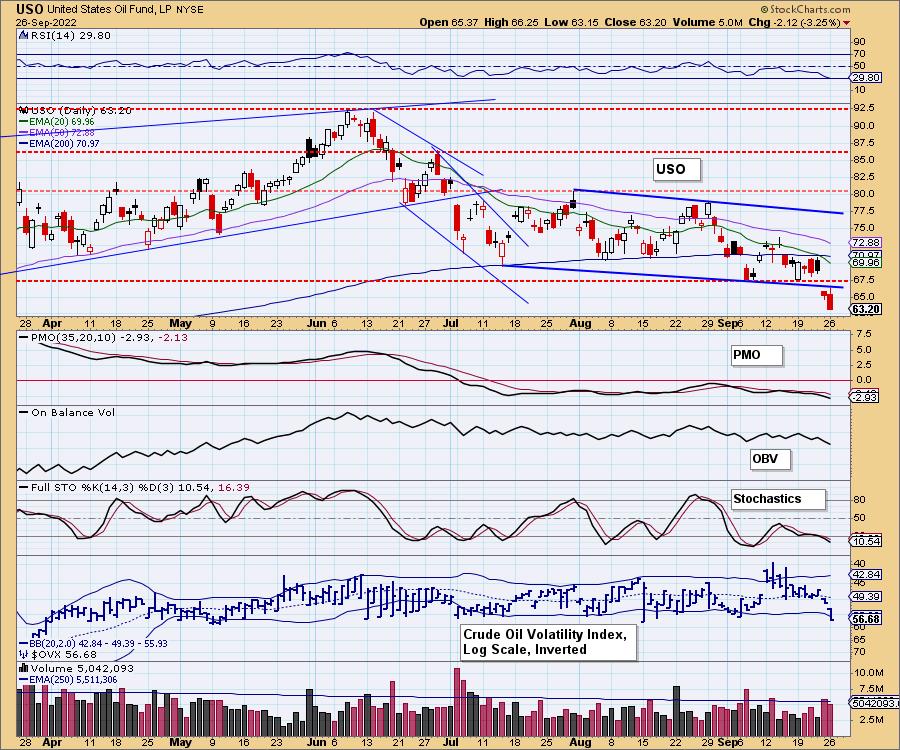
Task: Click the 'PMO(35,20,10) -2.93, -2.13' legend
Action: click(x=109, y=337)
